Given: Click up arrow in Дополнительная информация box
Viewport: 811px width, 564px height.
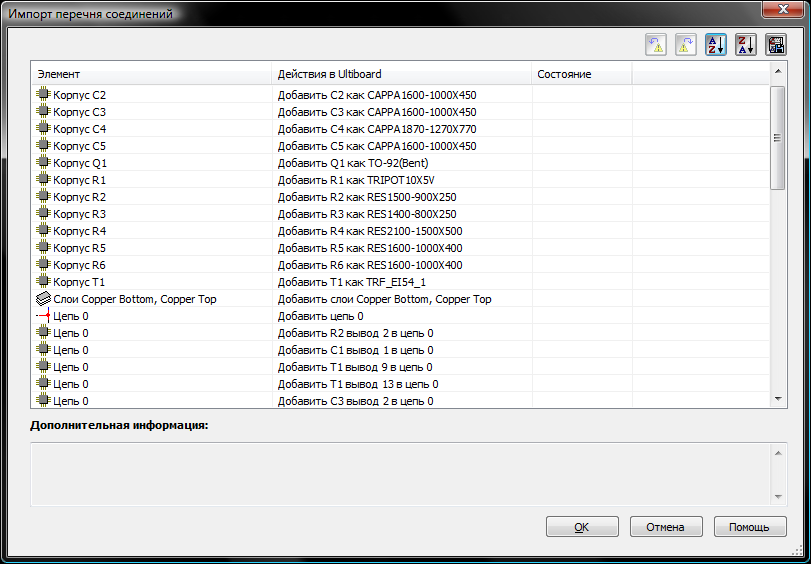Looking at the screenshot, I should tap(778, 453).
